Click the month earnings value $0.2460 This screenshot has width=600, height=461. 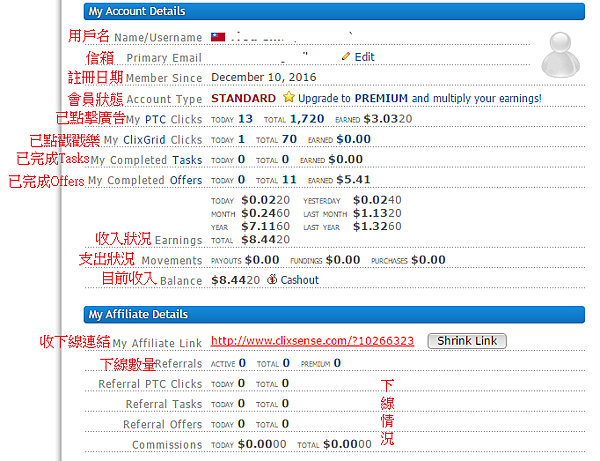coord(266,213)
